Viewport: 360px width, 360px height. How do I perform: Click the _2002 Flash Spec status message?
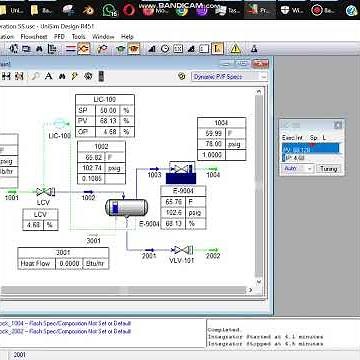[65, 331]
